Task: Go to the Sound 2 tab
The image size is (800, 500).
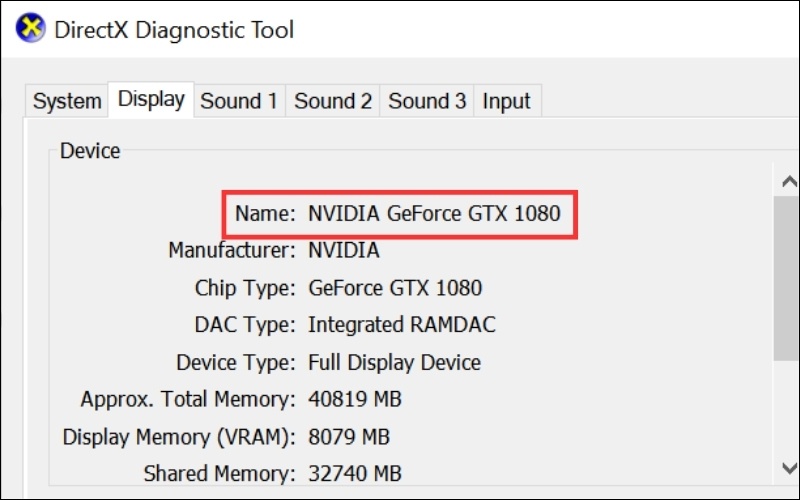Action: tap(332, 102)
